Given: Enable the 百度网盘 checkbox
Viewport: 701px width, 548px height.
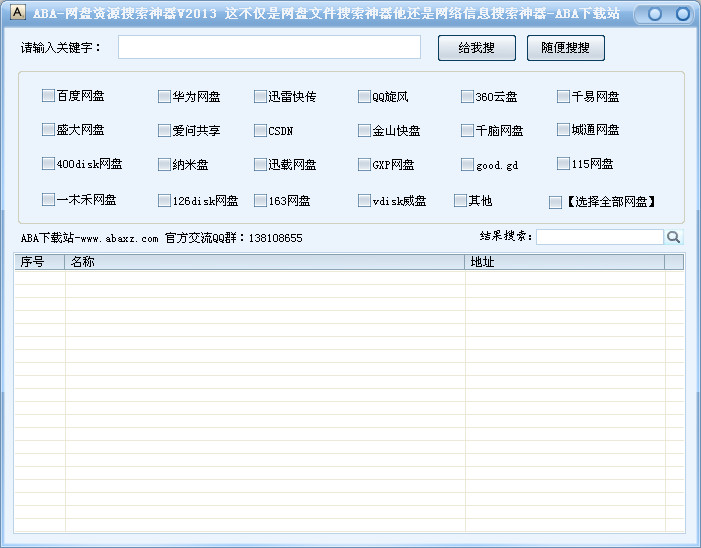Looking at the screenshot, I should click(48, 95).
